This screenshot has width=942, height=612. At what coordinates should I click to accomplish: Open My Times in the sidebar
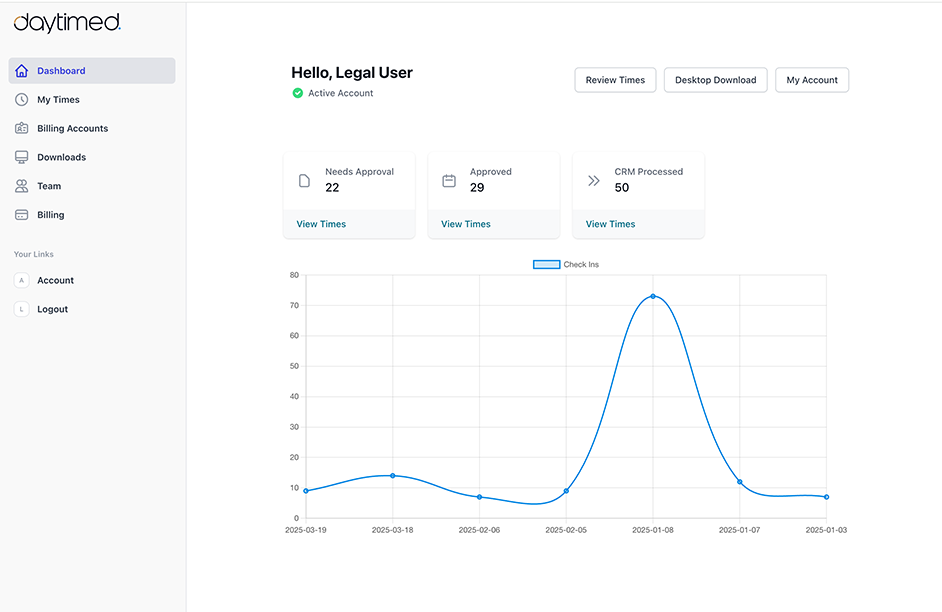coord(58,100)
